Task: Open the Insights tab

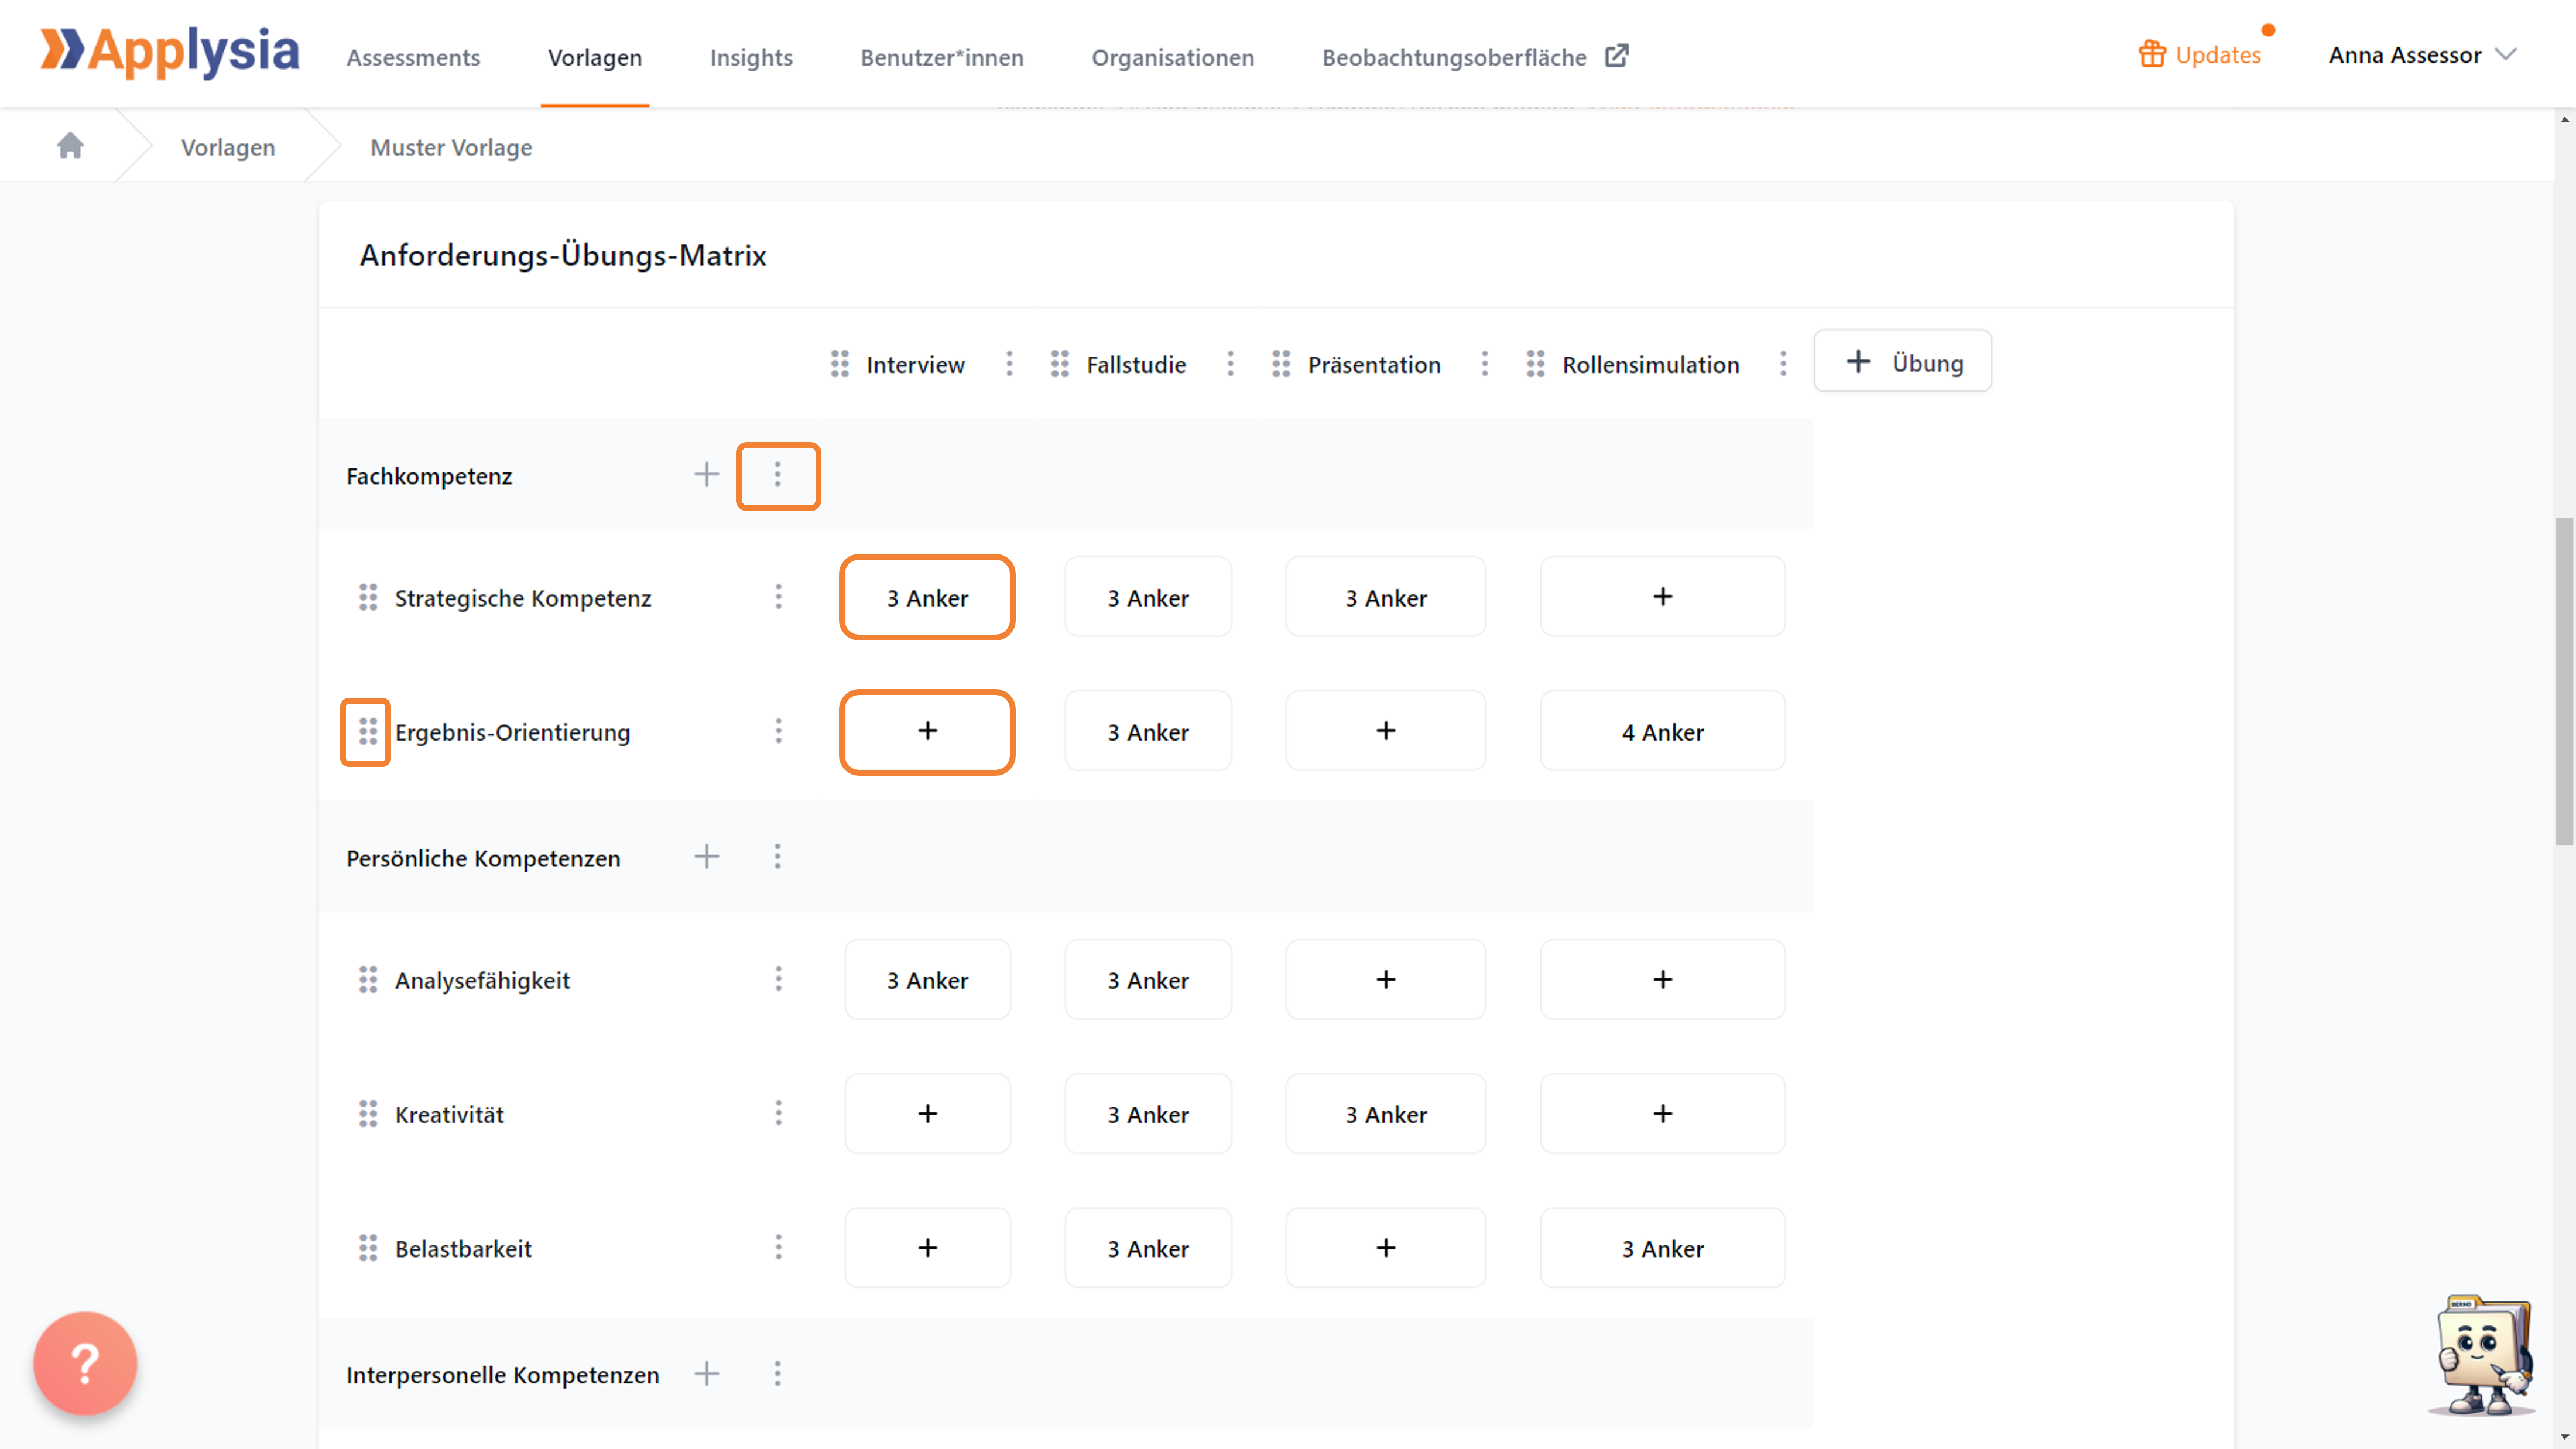Action: tap(751, 57)
